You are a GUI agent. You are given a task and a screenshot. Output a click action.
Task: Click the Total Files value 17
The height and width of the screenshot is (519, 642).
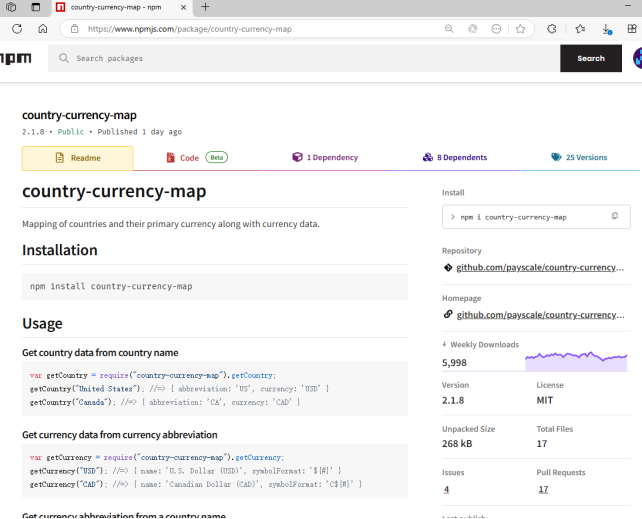click(x=542, y=444)
